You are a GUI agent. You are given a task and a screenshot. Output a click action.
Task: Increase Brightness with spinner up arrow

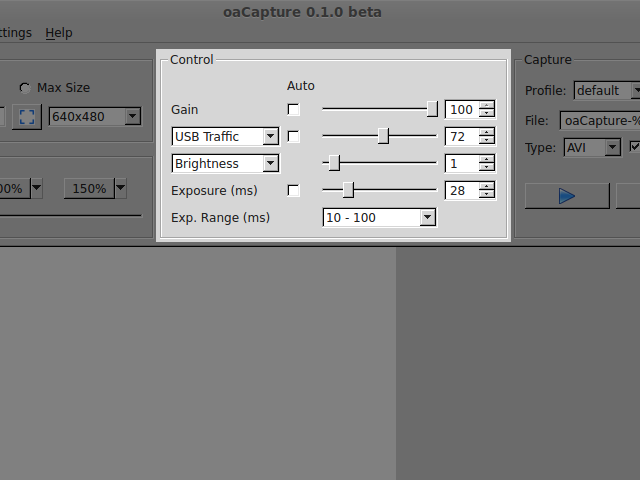coord(487,159)
